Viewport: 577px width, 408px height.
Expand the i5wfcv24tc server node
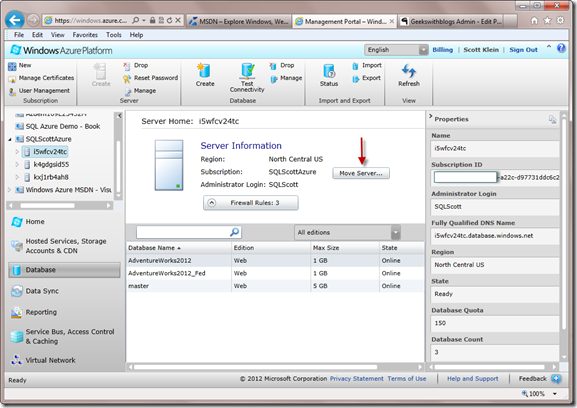tap(17, 152)
